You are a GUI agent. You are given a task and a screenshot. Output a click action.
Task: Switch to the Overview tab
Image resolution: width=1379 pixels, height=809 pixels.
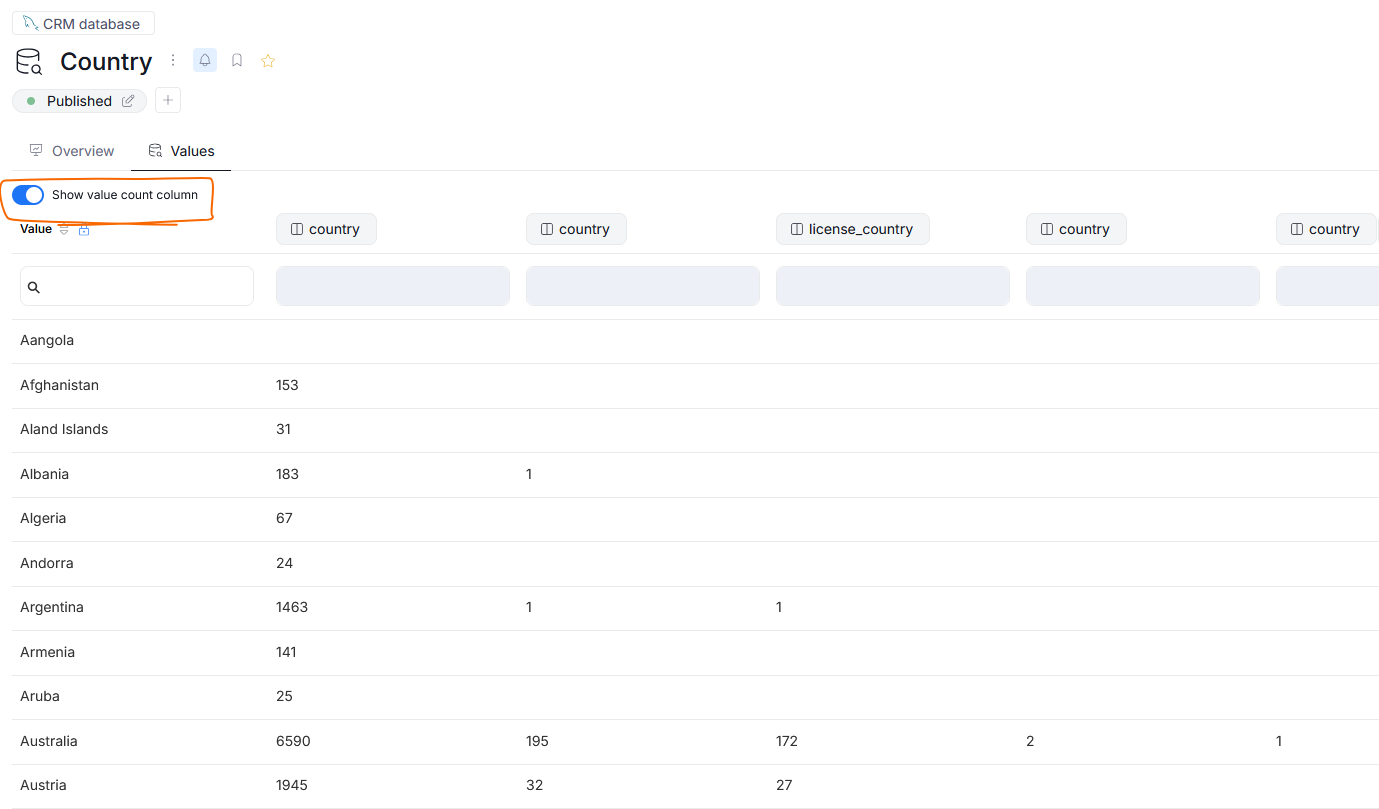72,151
